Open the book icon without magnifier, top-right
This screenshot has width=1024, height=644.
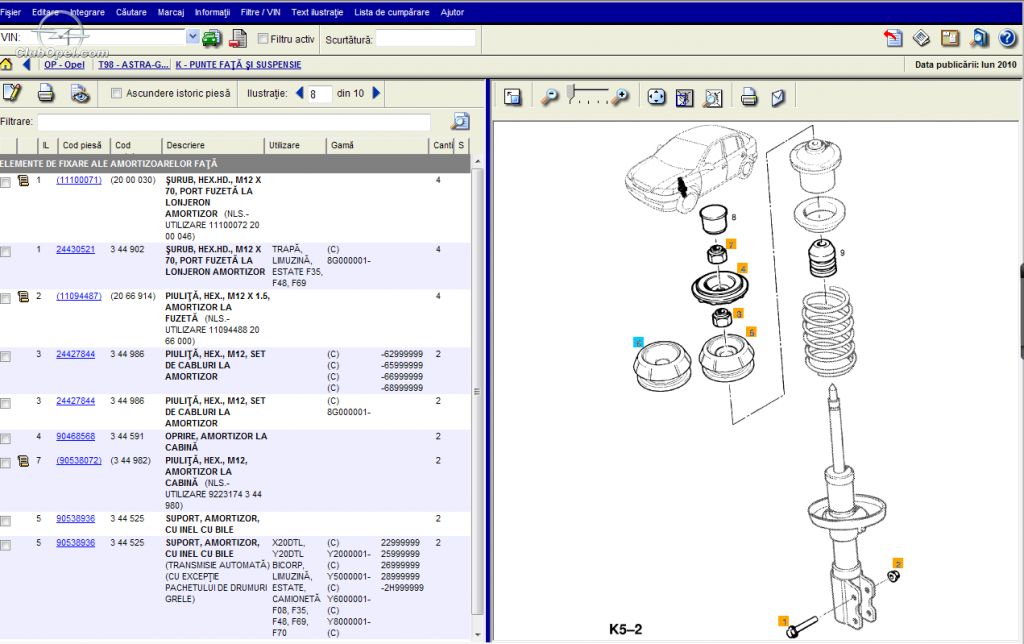[x=950, y=39]
